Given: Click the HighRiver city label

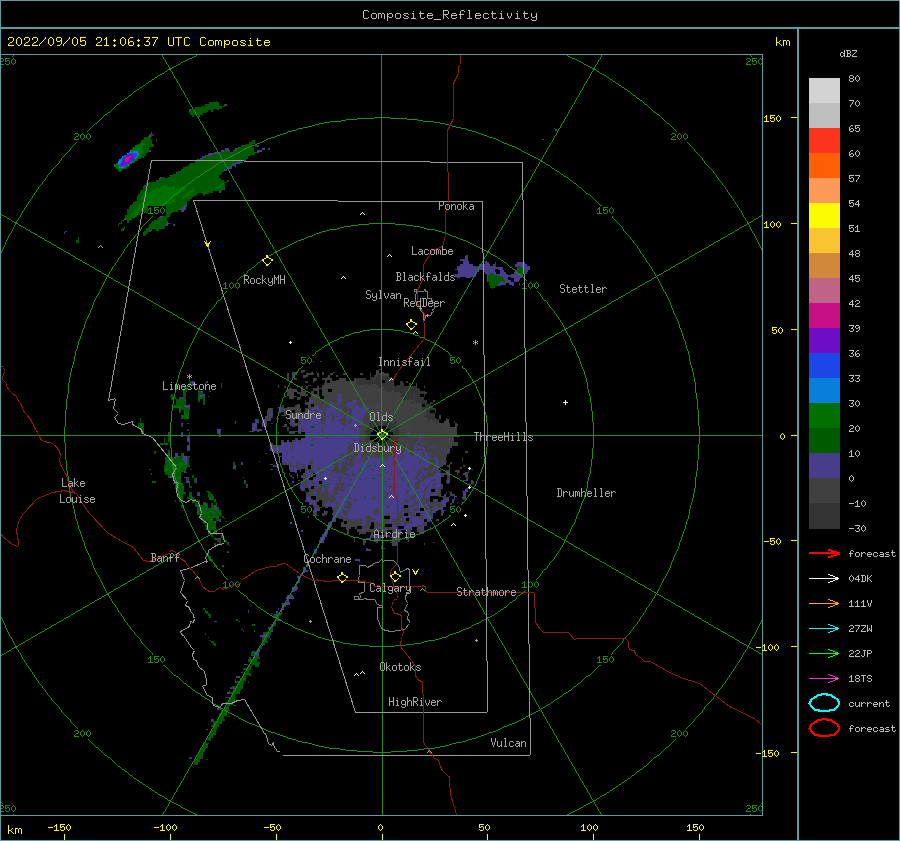Looking at the screenshot, I should [x=415, y=702].
